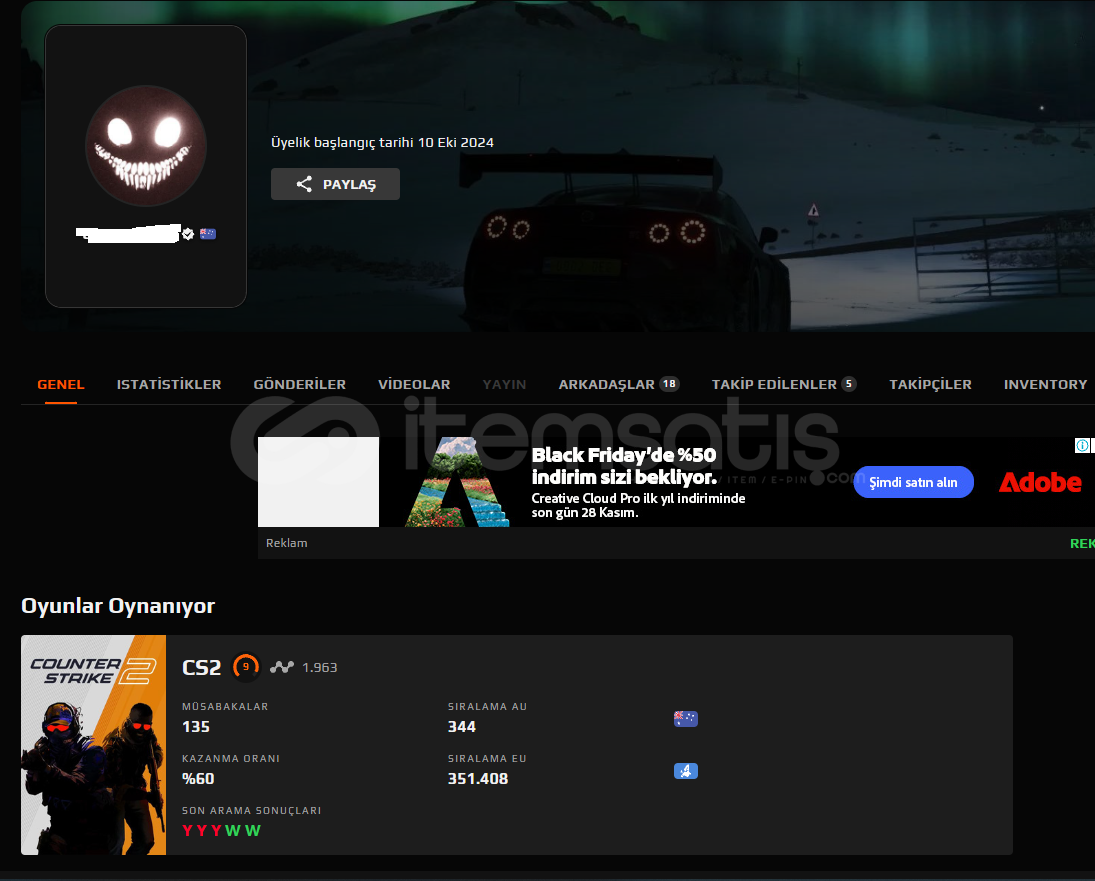This screenshot has width=1095, height=881.
Task: Click the share icon in PAYLAŞ button
Action: (304, 184)
